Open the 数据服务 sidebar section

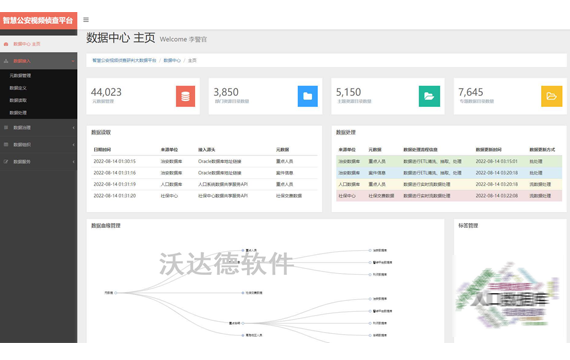pos(39,162)
